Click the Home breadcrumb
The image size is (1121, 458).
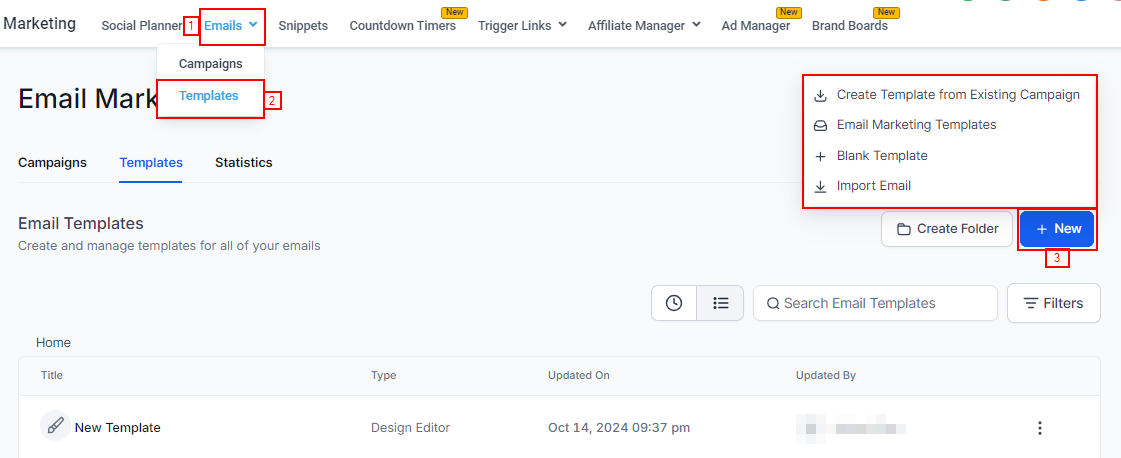tap(54, 342)
